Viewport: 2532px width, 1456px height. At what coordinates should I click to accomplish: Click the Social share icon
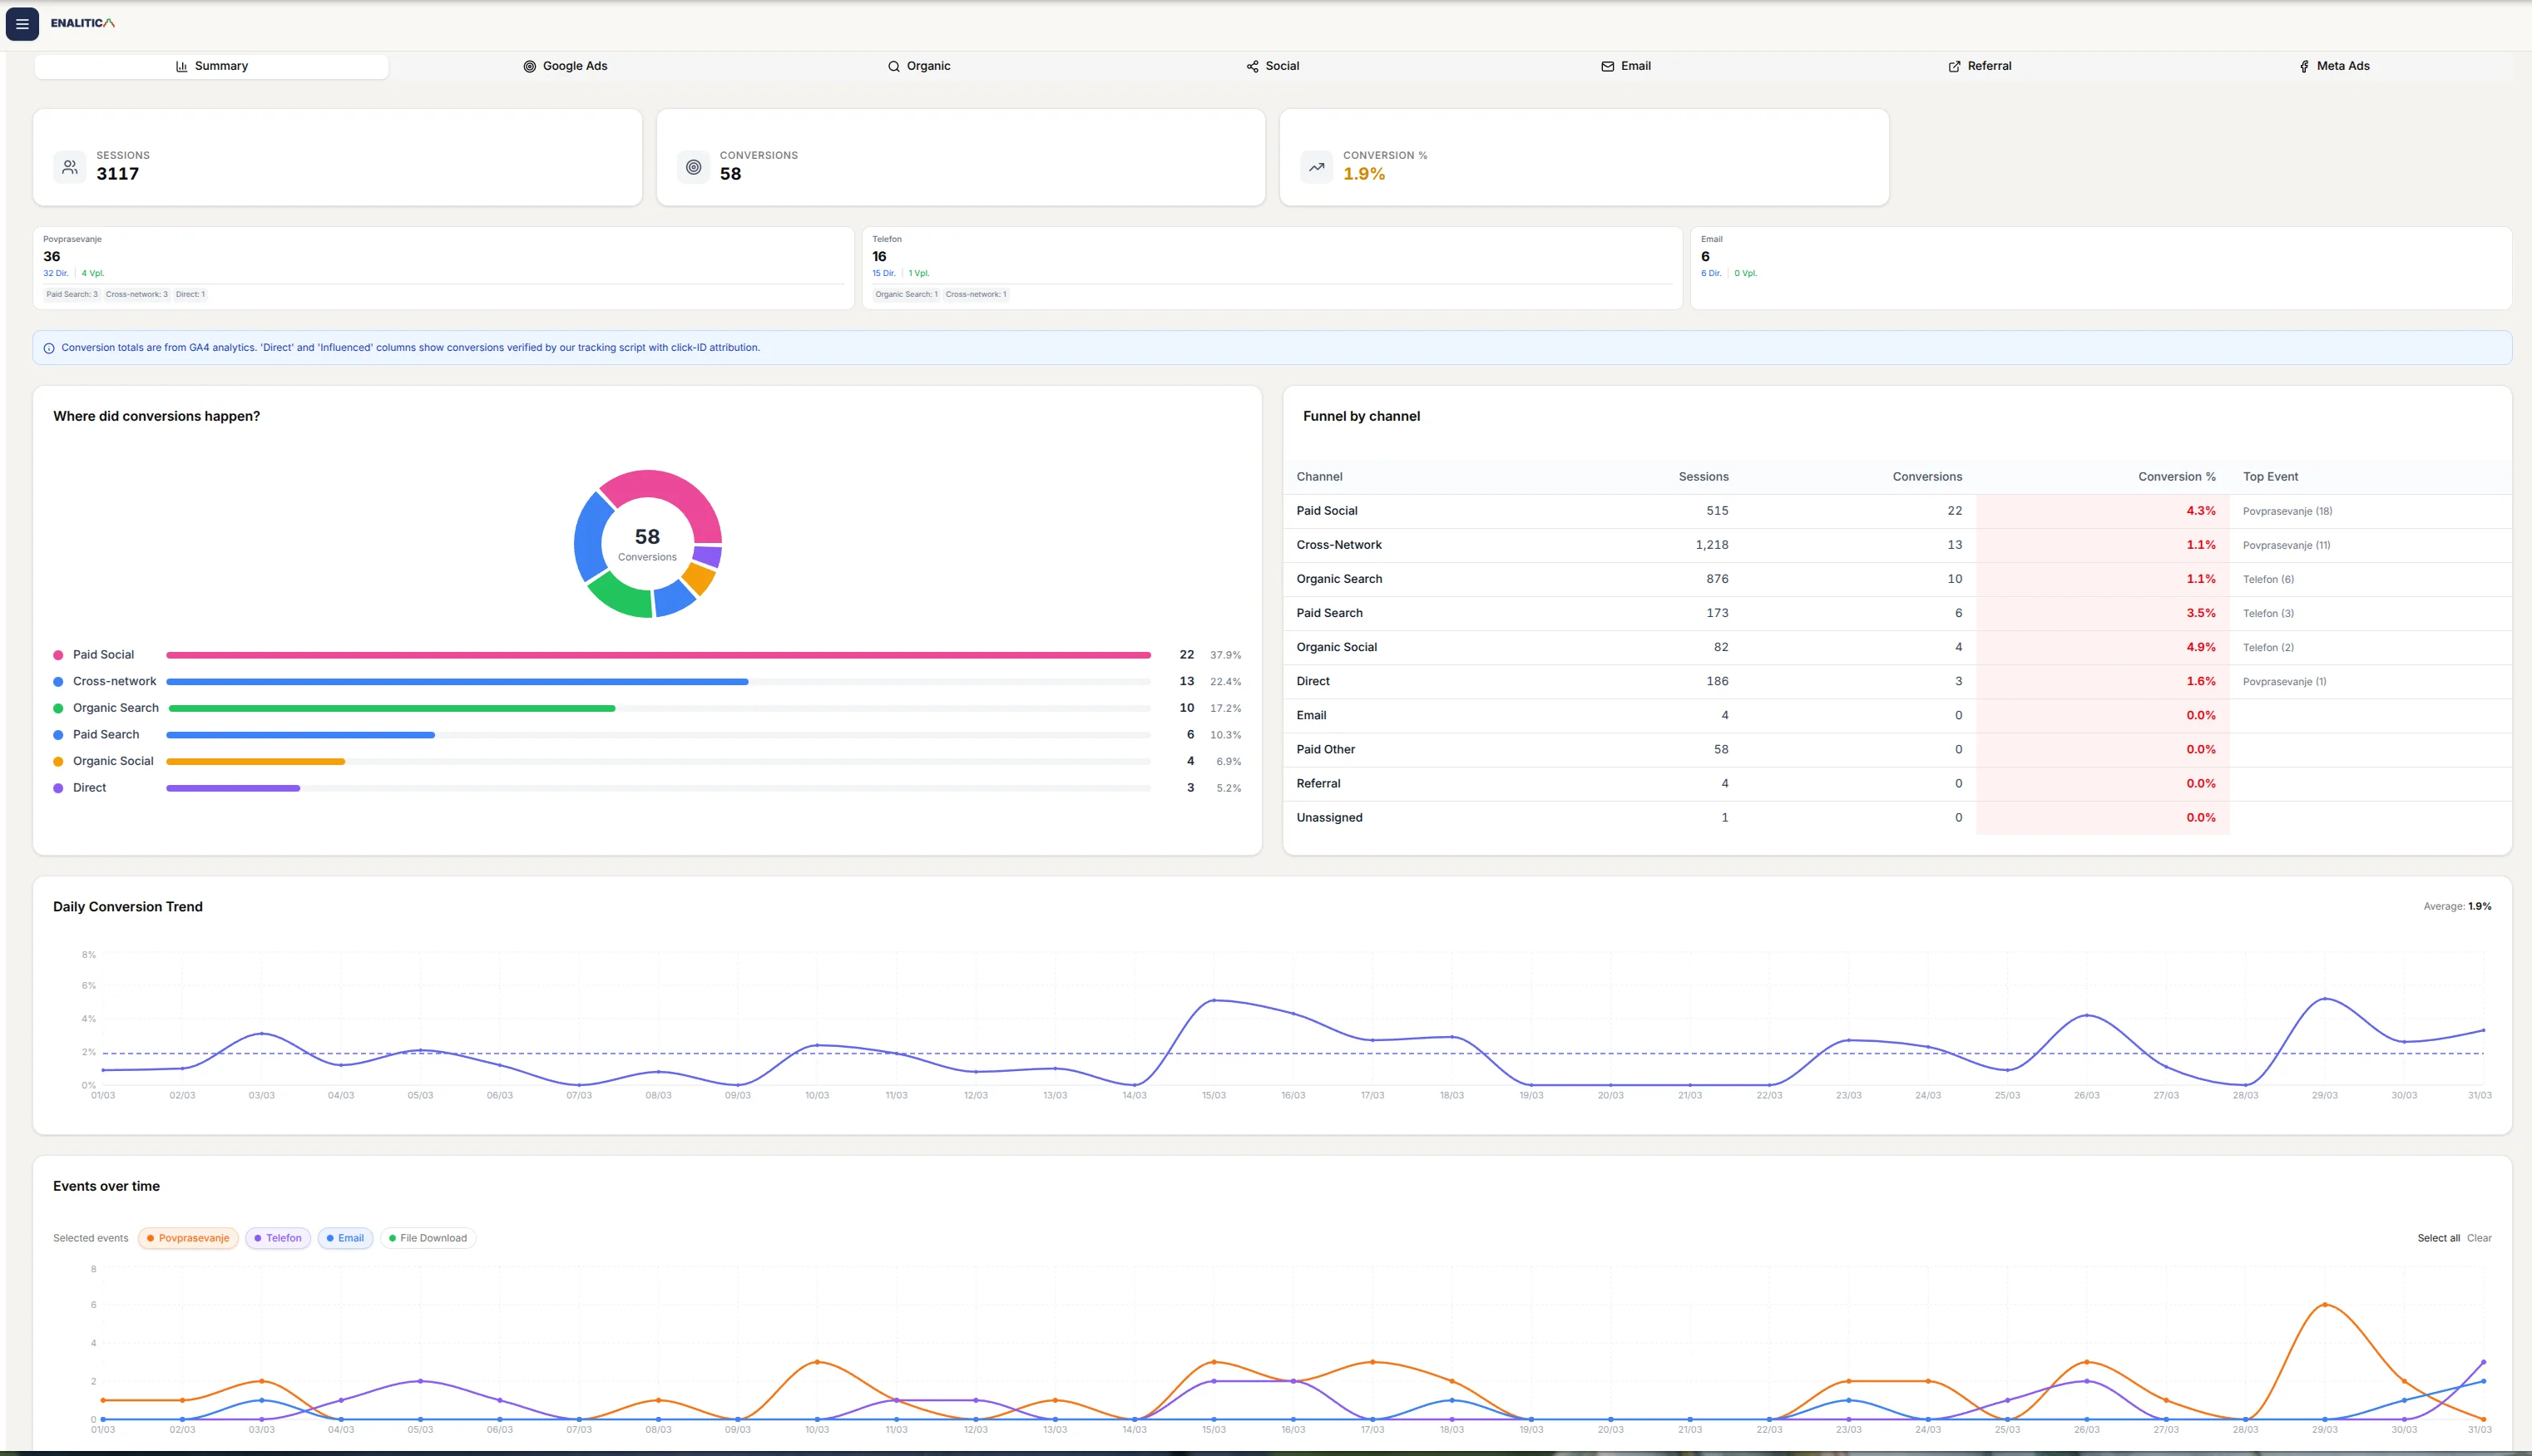(x=1251, y=65)
